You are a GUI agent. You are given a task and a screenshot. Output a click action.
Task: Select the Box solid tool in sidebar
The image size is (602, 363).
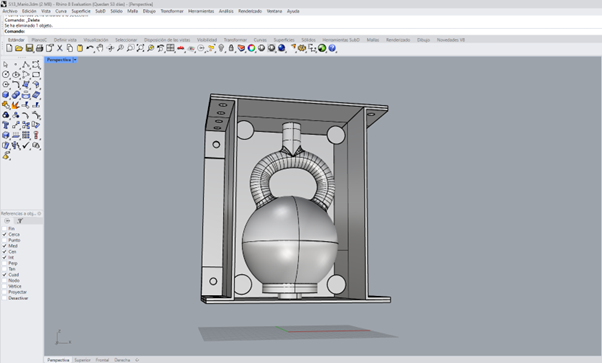[x=5, y=94]
